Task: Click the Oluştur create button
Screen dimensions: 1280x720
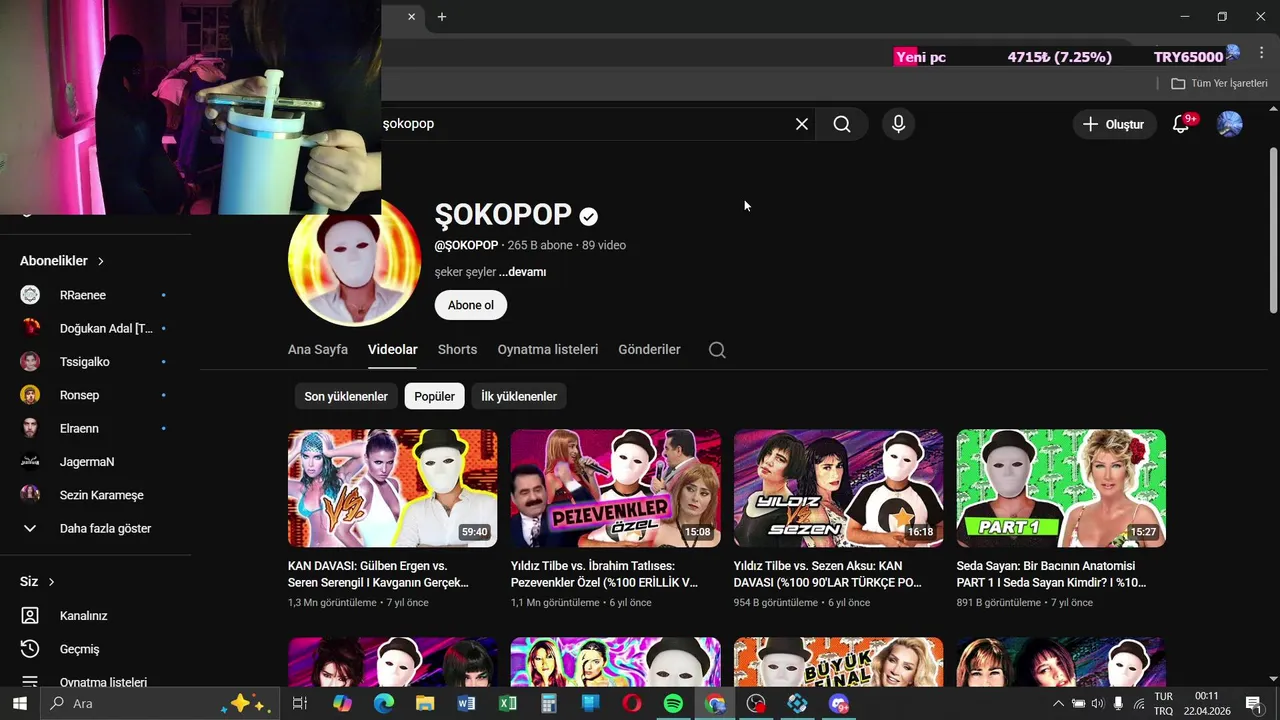Action: [1114, 124]
